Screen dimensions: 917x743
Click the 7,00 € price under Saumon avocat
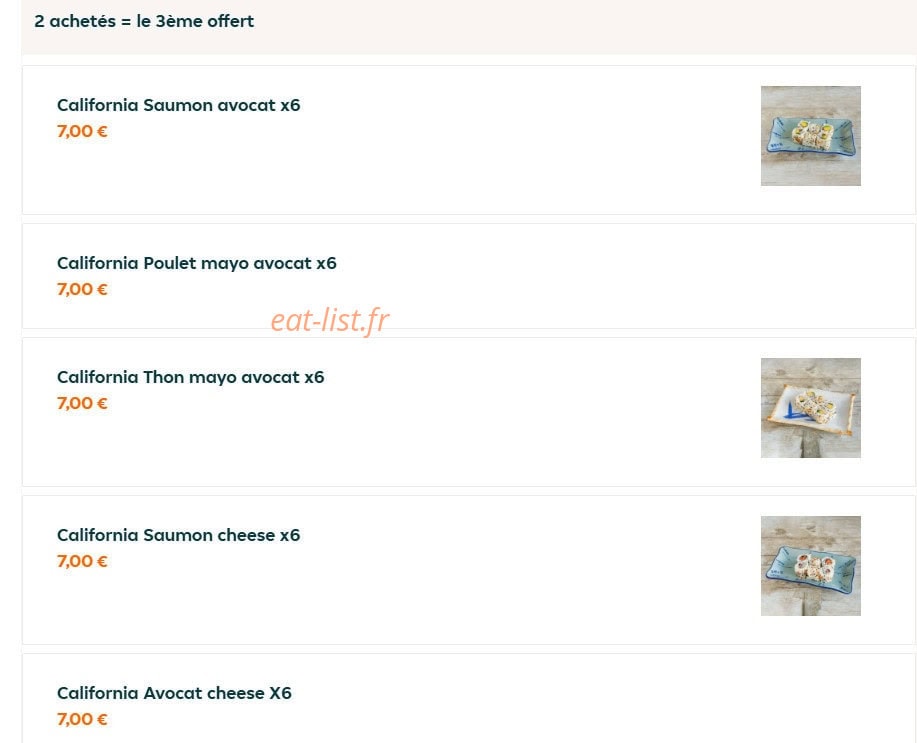point(82,131)
